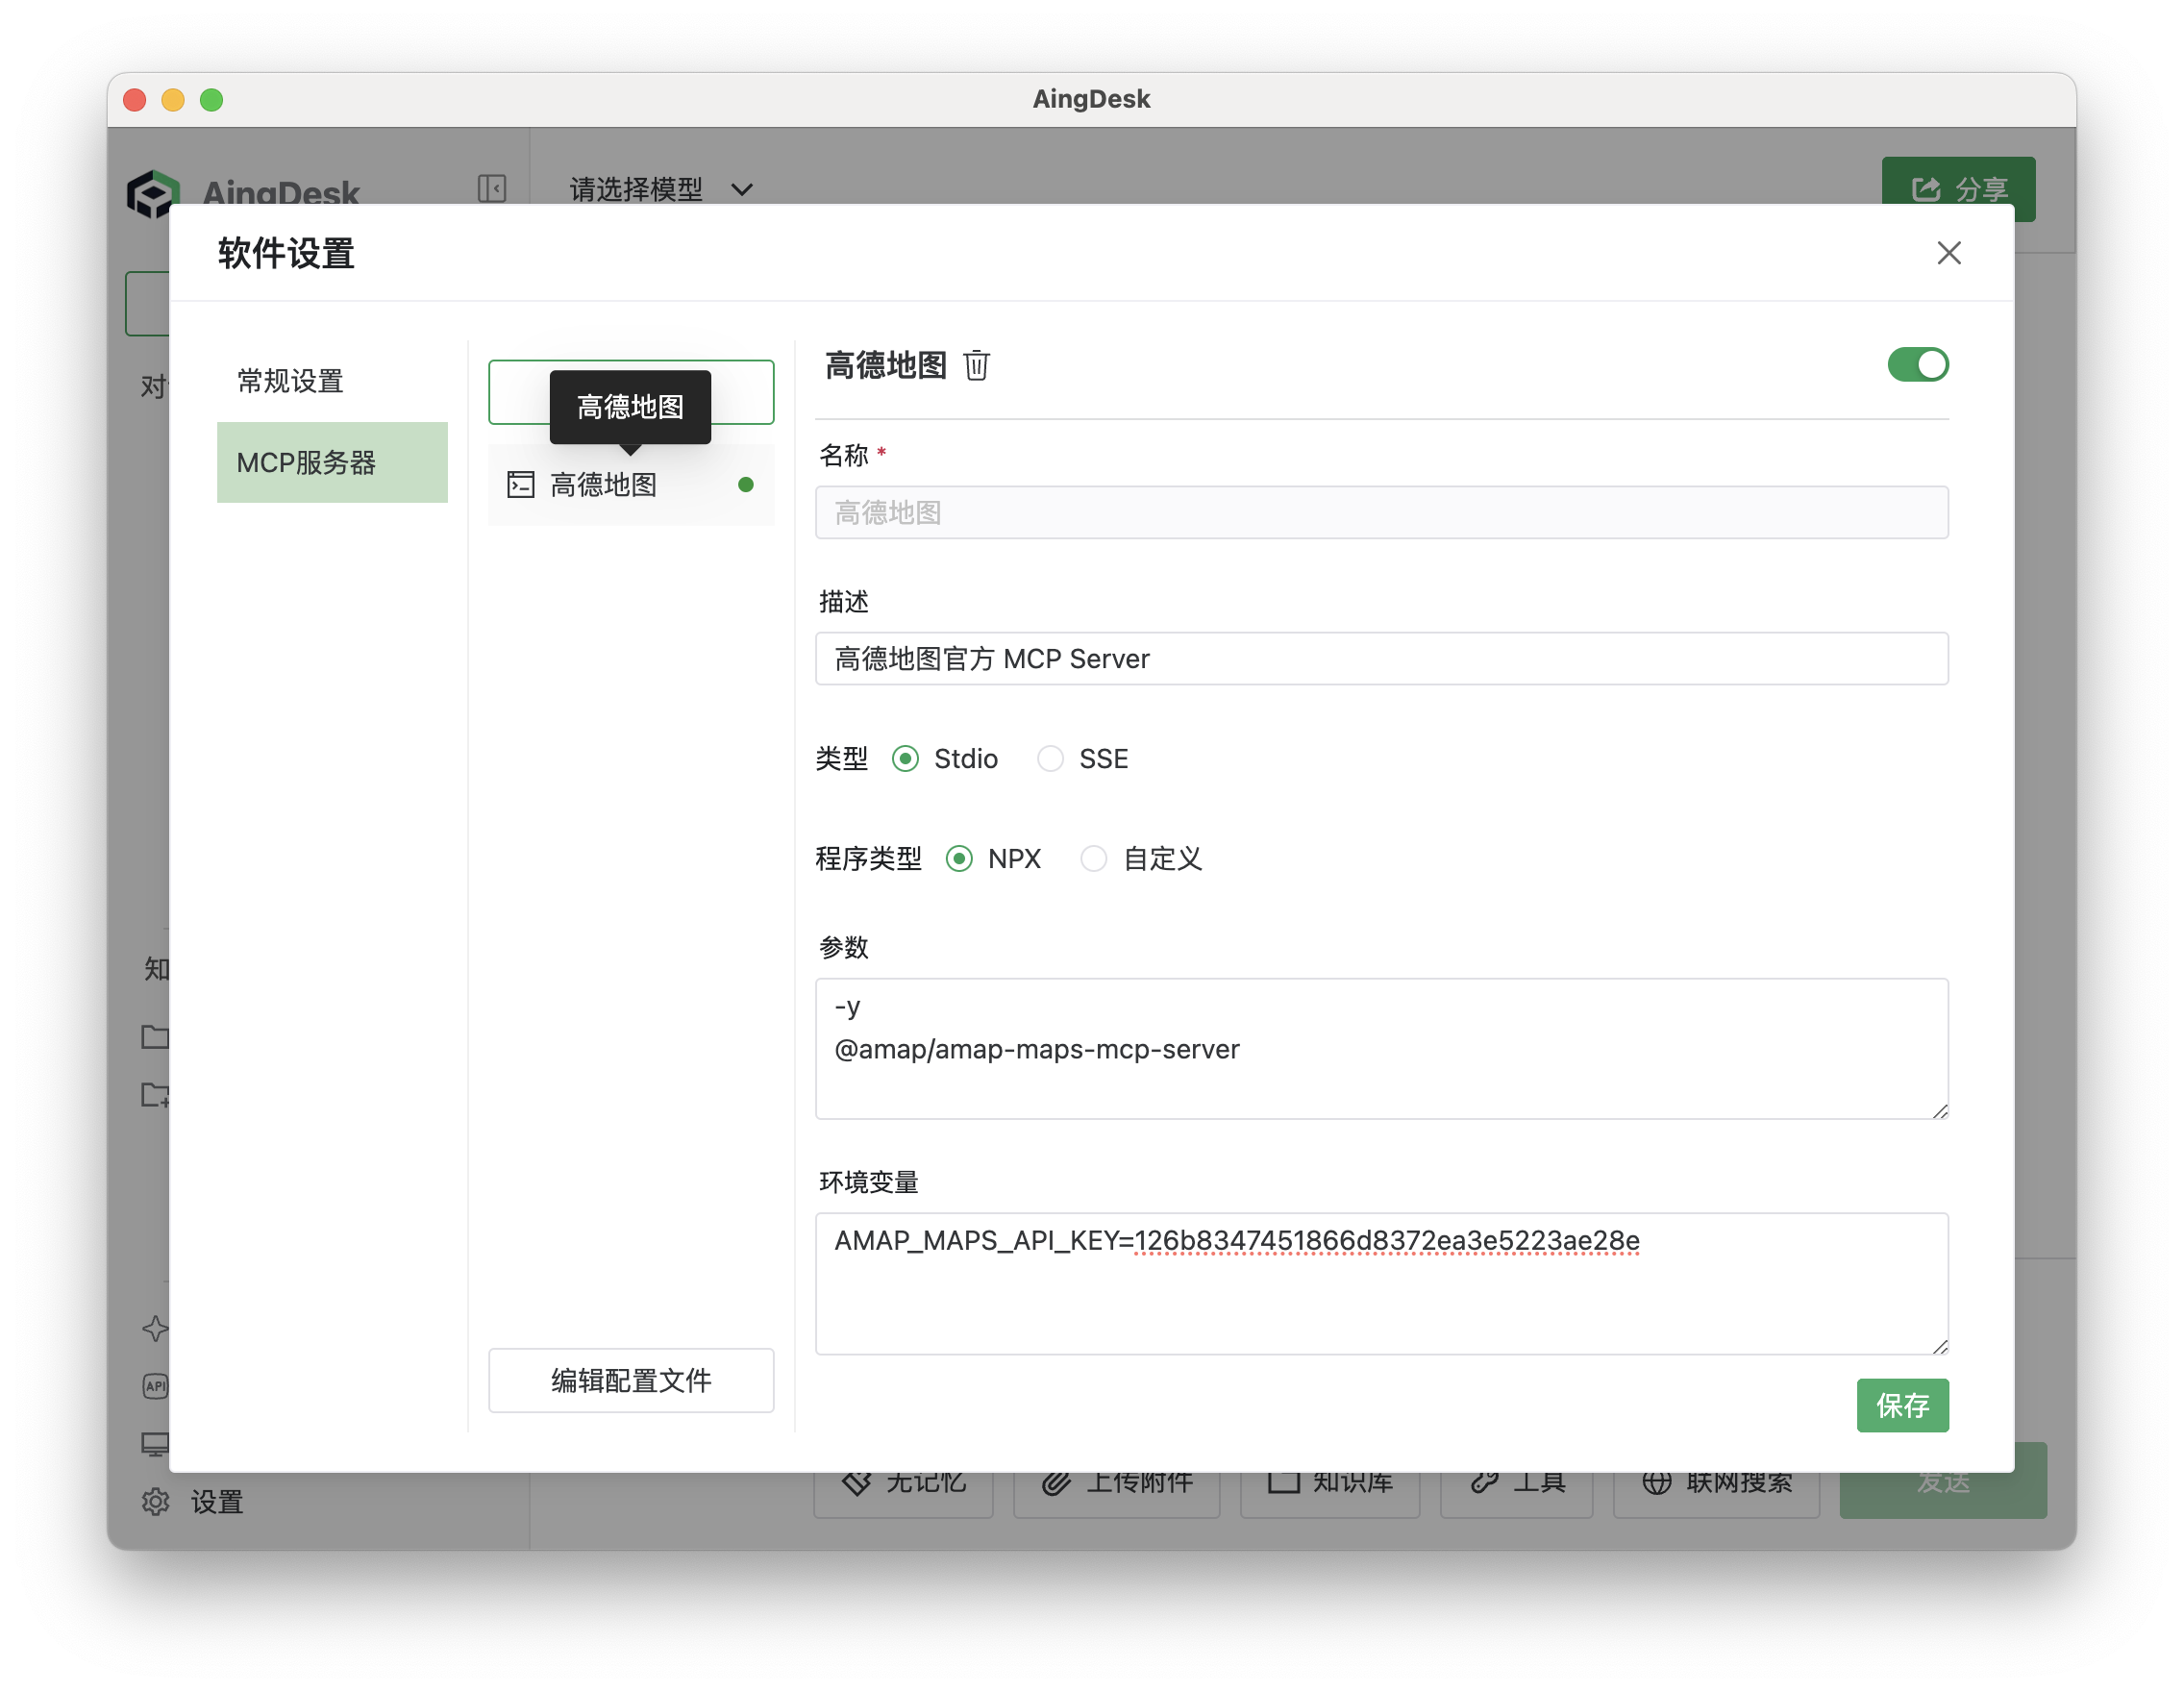Choose 自定义 program type radio
Image resolution: width=2184 pixels, height=1692 pixels.
point(1093,859)
